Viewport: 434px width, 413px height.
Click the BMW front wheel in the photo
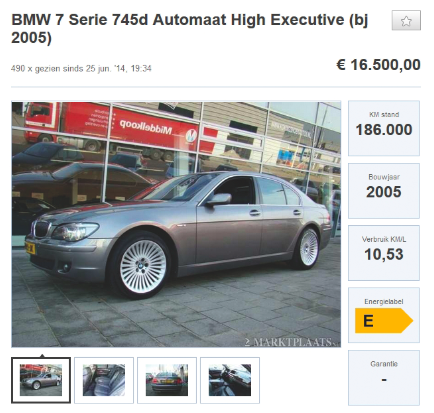[143, 266]
